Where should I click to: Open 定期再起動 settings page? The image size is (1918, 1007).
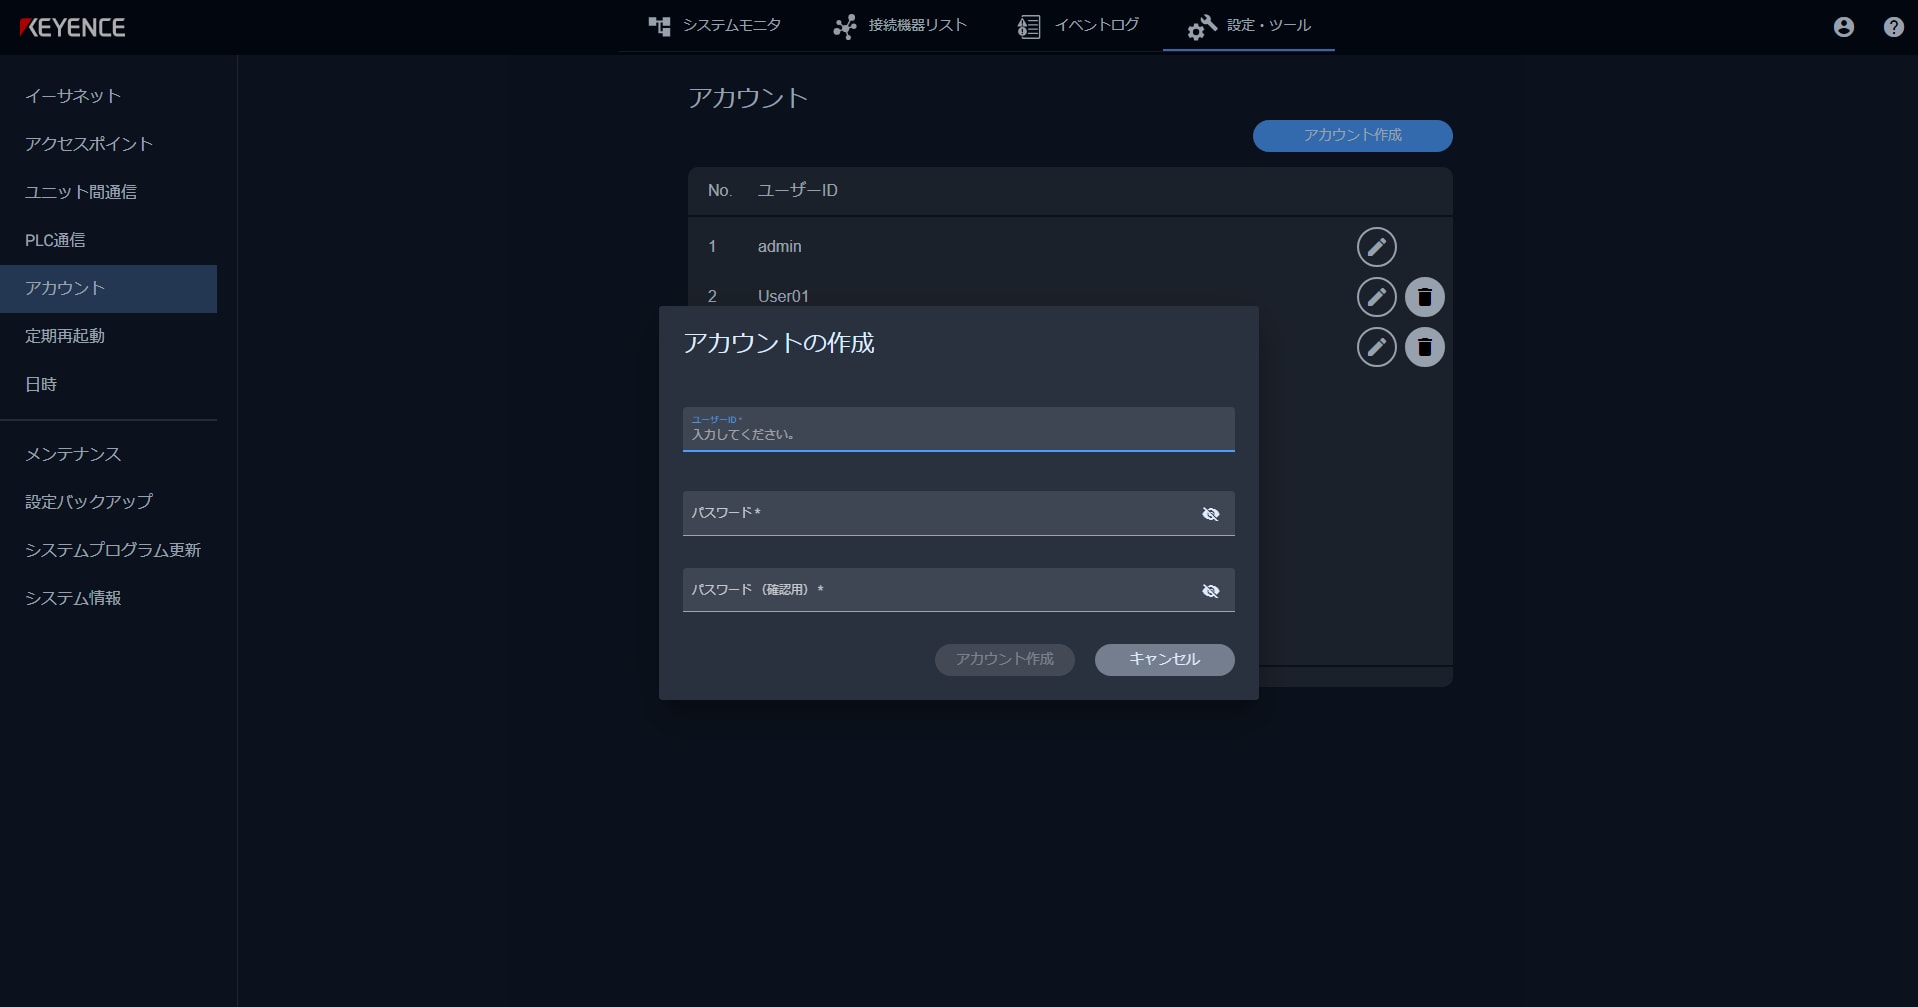coord(64,336)
